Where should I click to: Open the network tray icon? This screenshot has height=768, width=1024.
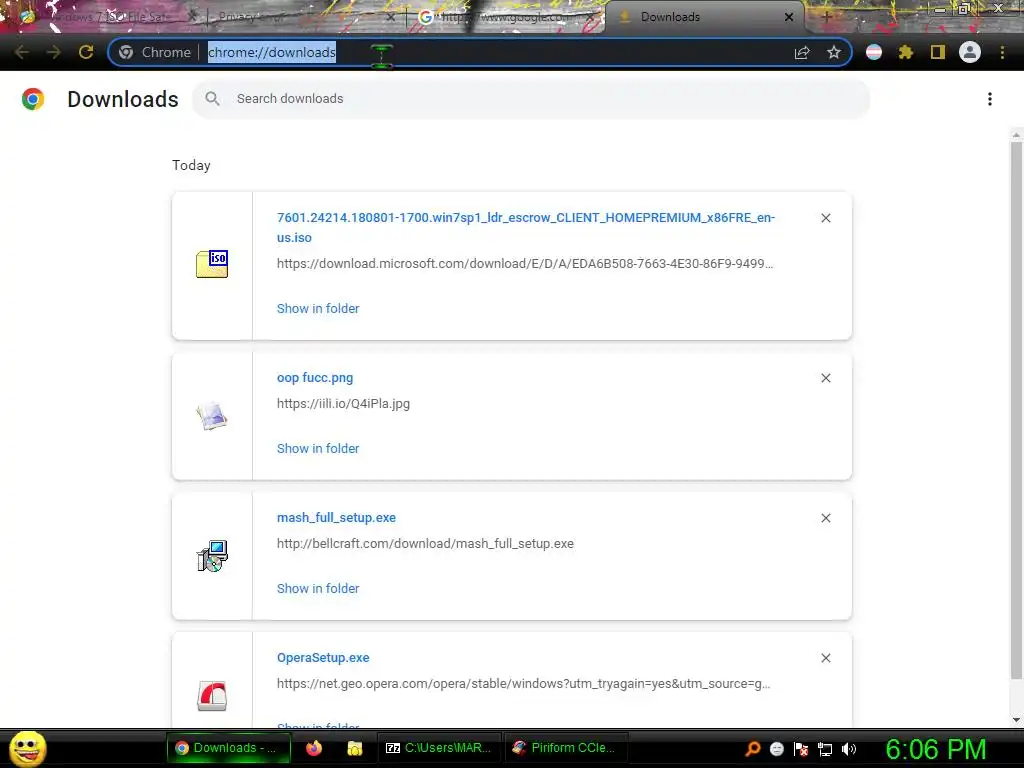point(825,749)
